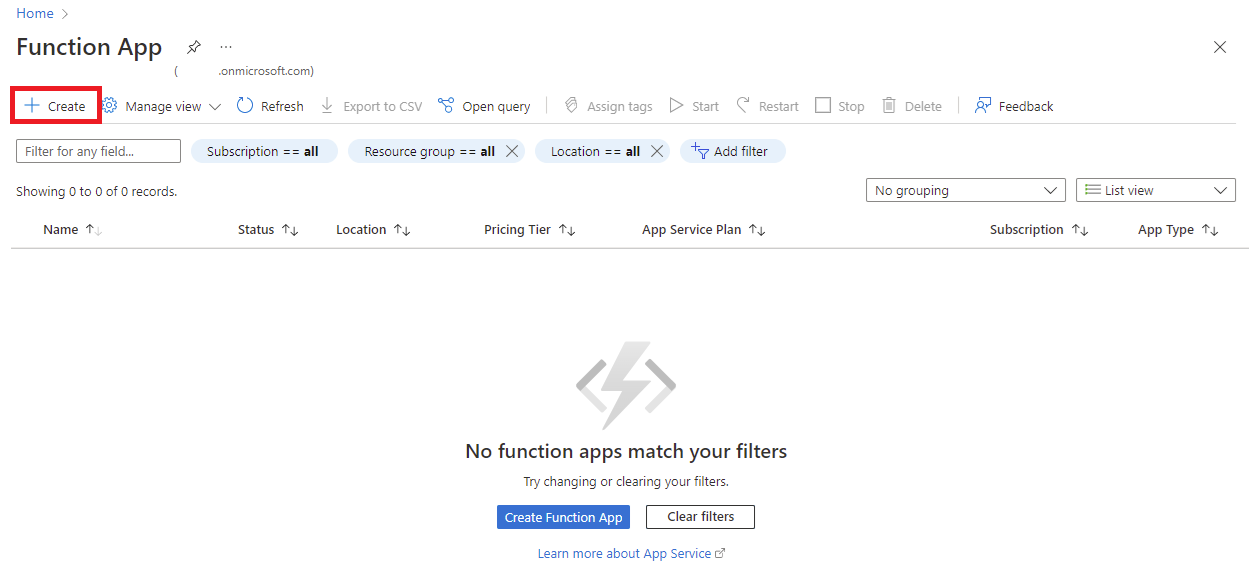Sort by App Service Plan column
Screen dimensions: 1249x573
(704, 230)
